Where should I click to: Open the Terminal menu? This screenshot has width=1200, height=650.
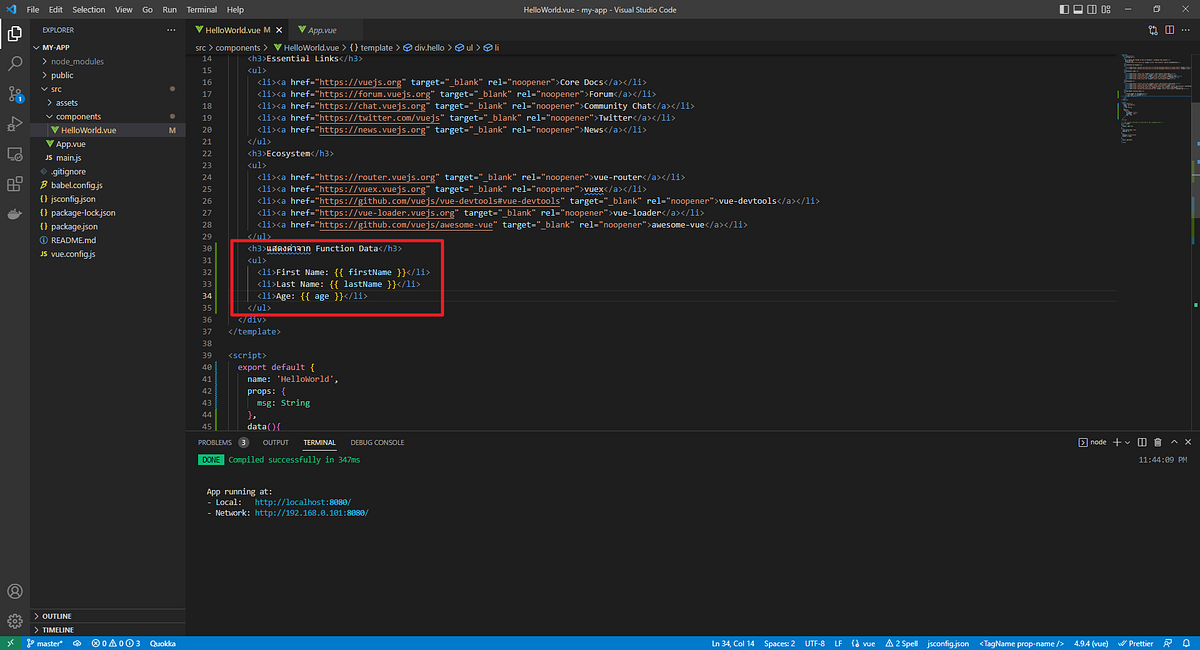click(x=201, y=9)
